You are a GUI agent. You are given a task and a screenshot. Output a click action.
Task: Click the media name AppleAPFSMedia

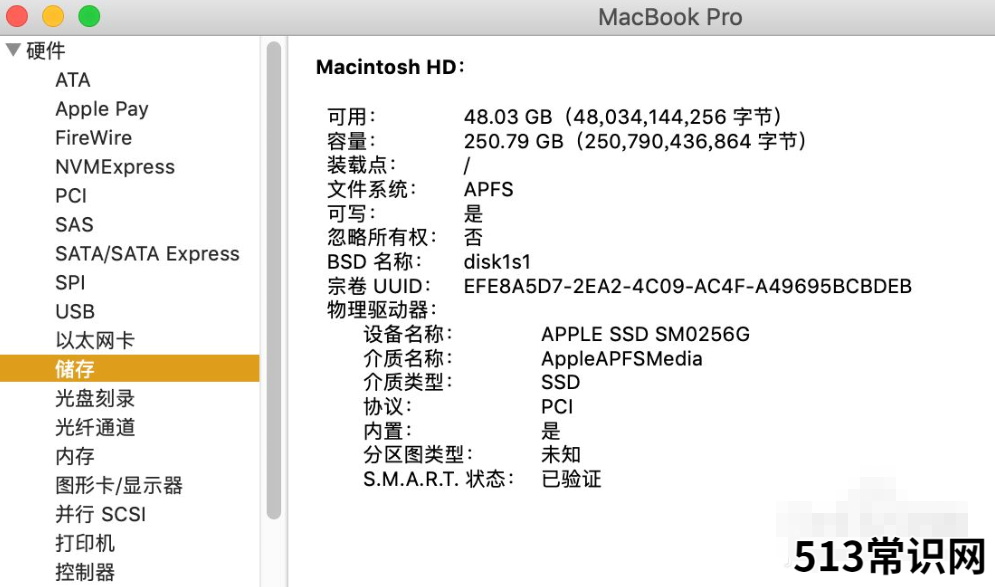pos(622,359)
